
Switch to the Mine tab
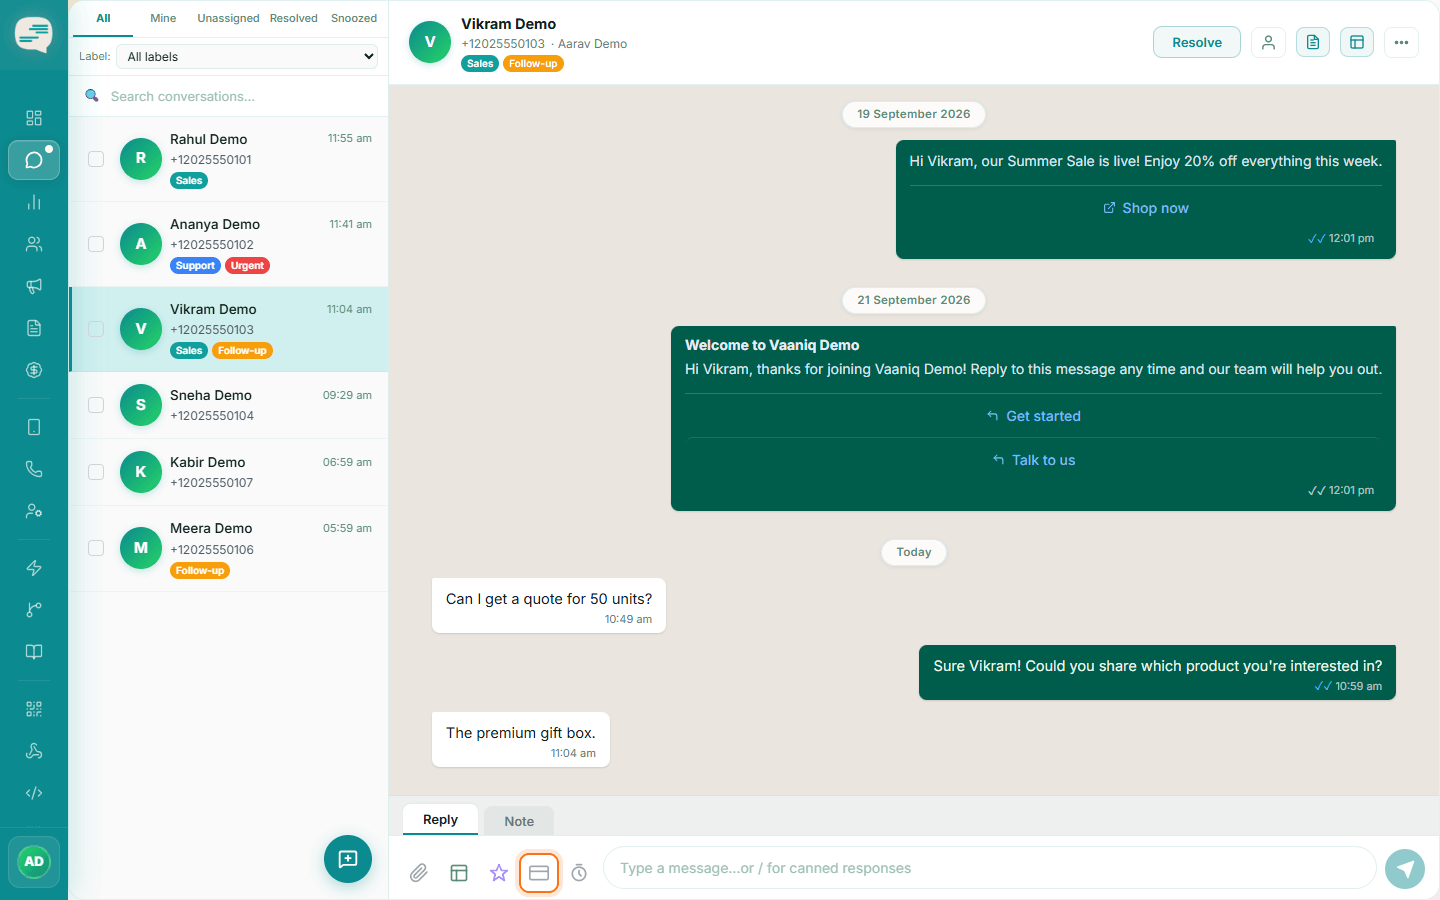[x=163, y=18]
